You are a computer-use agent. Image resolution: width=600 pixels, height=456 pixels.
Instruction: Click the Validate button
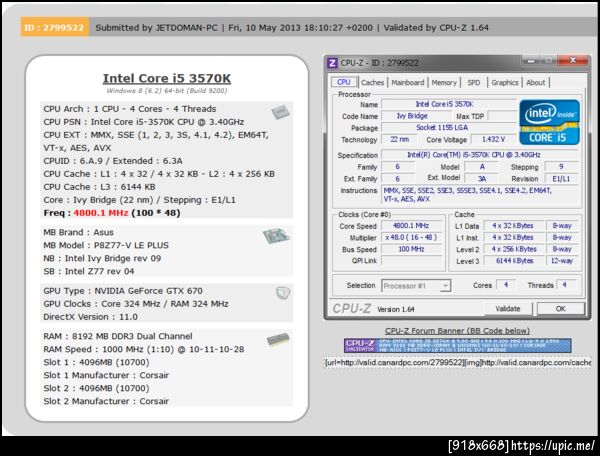click(x=508, y=309)
